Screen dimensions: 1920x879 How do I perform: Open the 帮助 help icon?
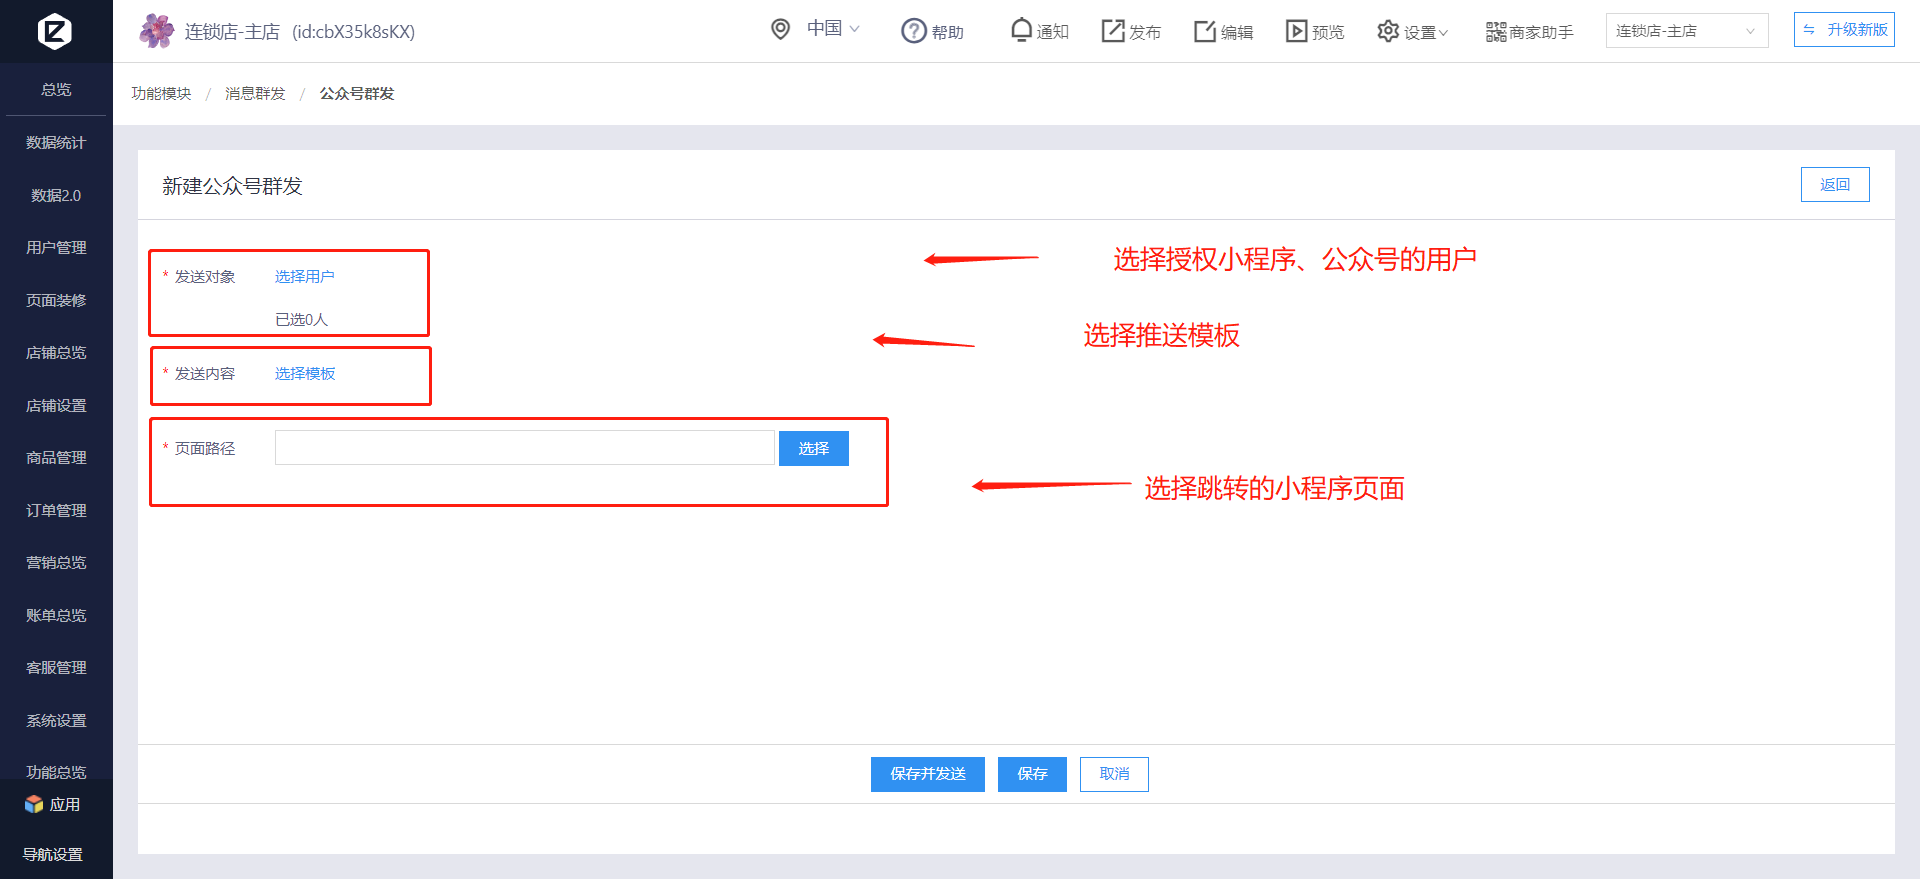point(914,31)
